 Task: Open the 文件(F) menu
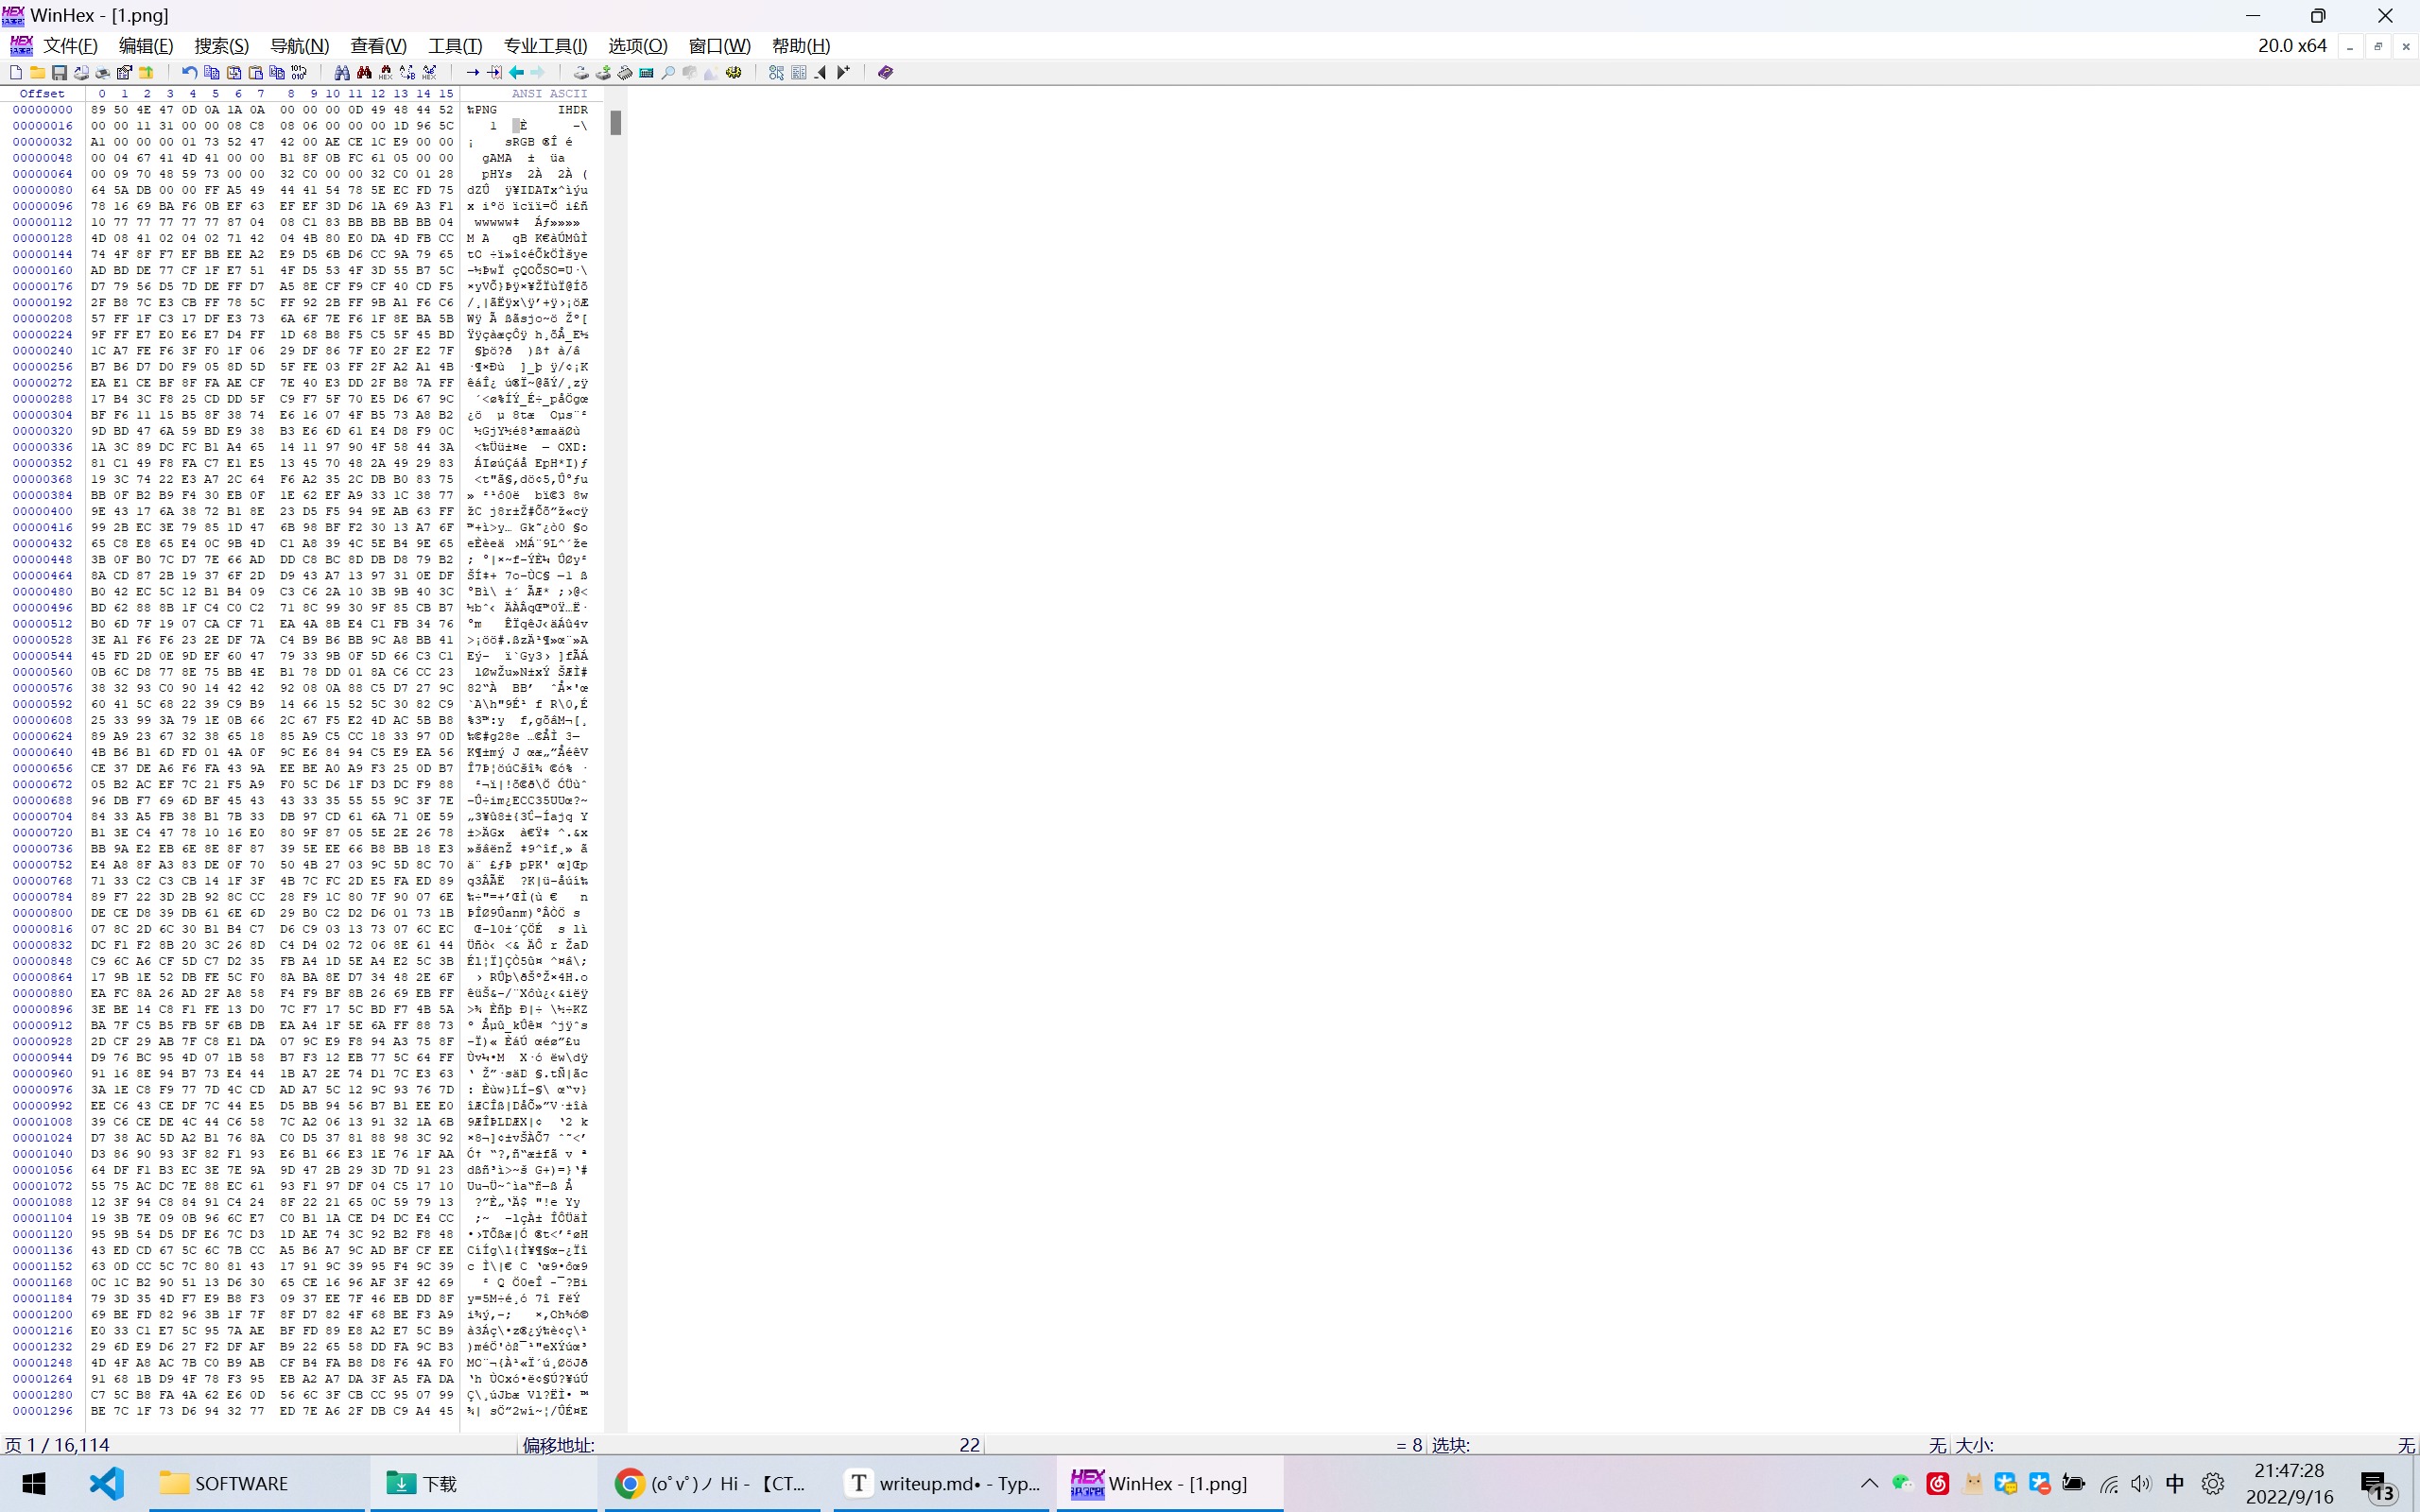(x=70, y=46)
